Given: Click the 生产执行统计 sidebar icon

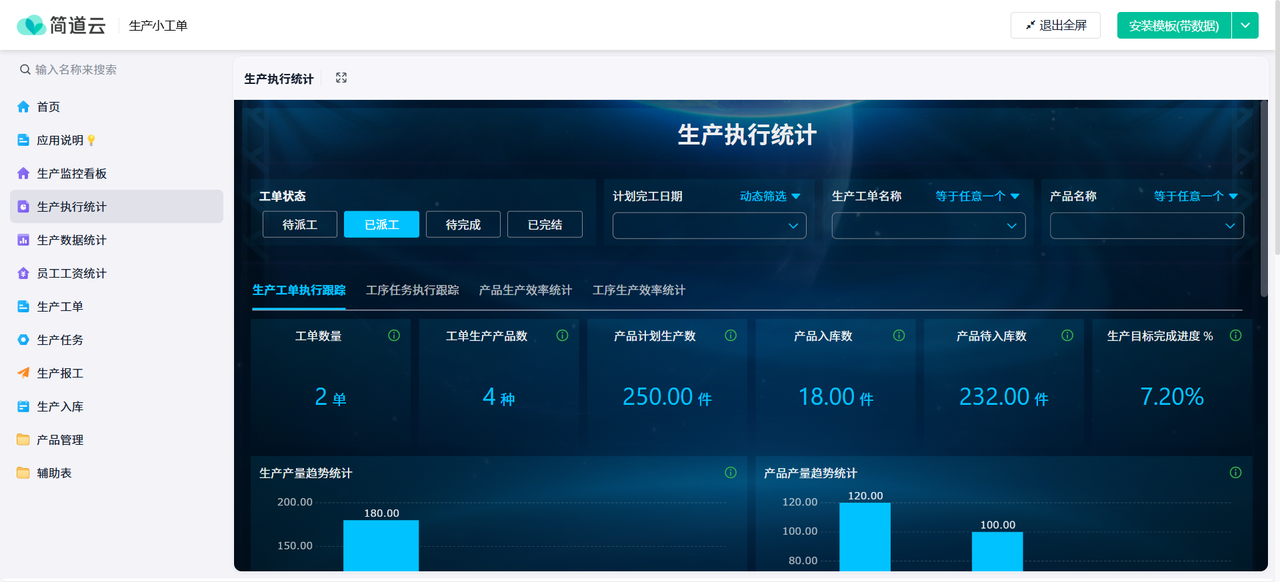Looking at the screenshot, I should (23, 207).
